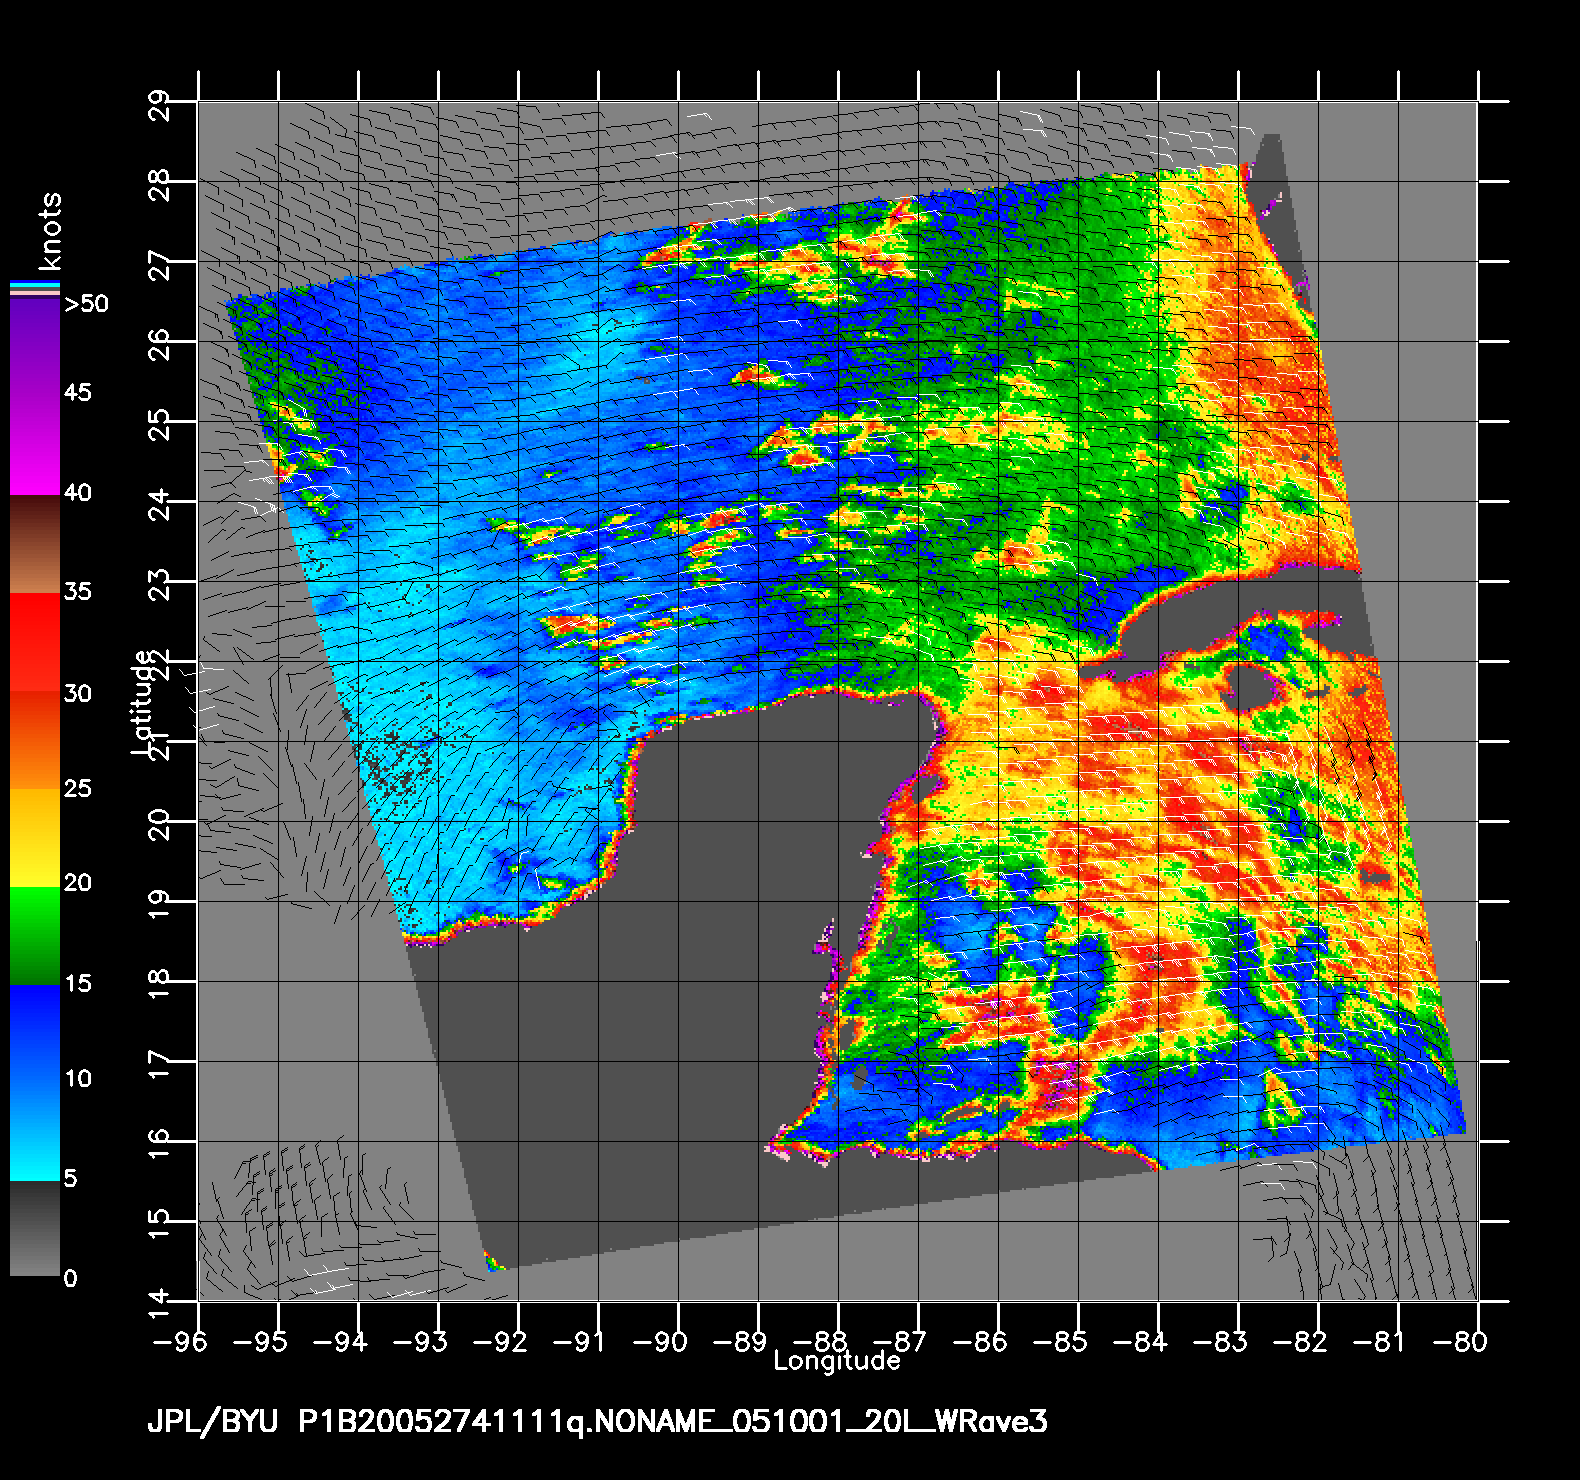Image resolution: width=1580 pixels, height=1480 pixels.
Task: Click the latitude tick label '24'
Action: pos(160,504)
